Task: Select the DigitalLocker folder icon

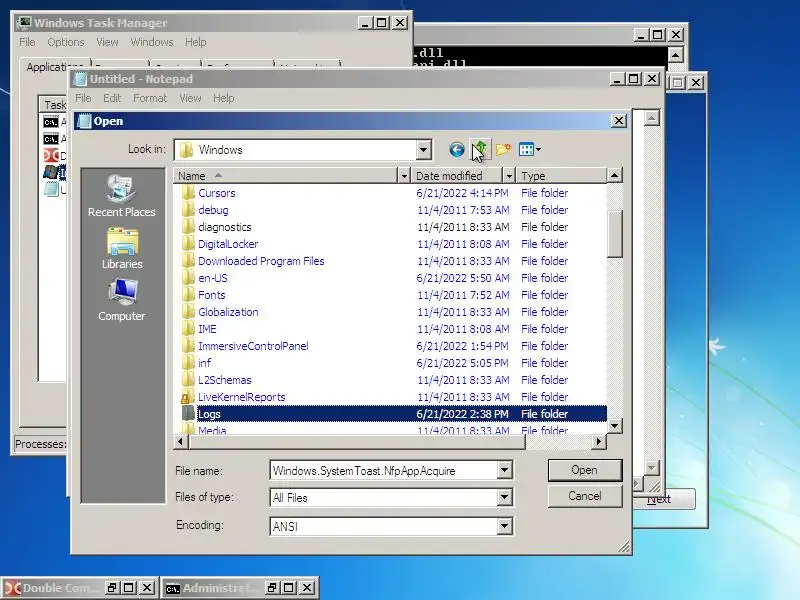Action: (x=188, y=244)
